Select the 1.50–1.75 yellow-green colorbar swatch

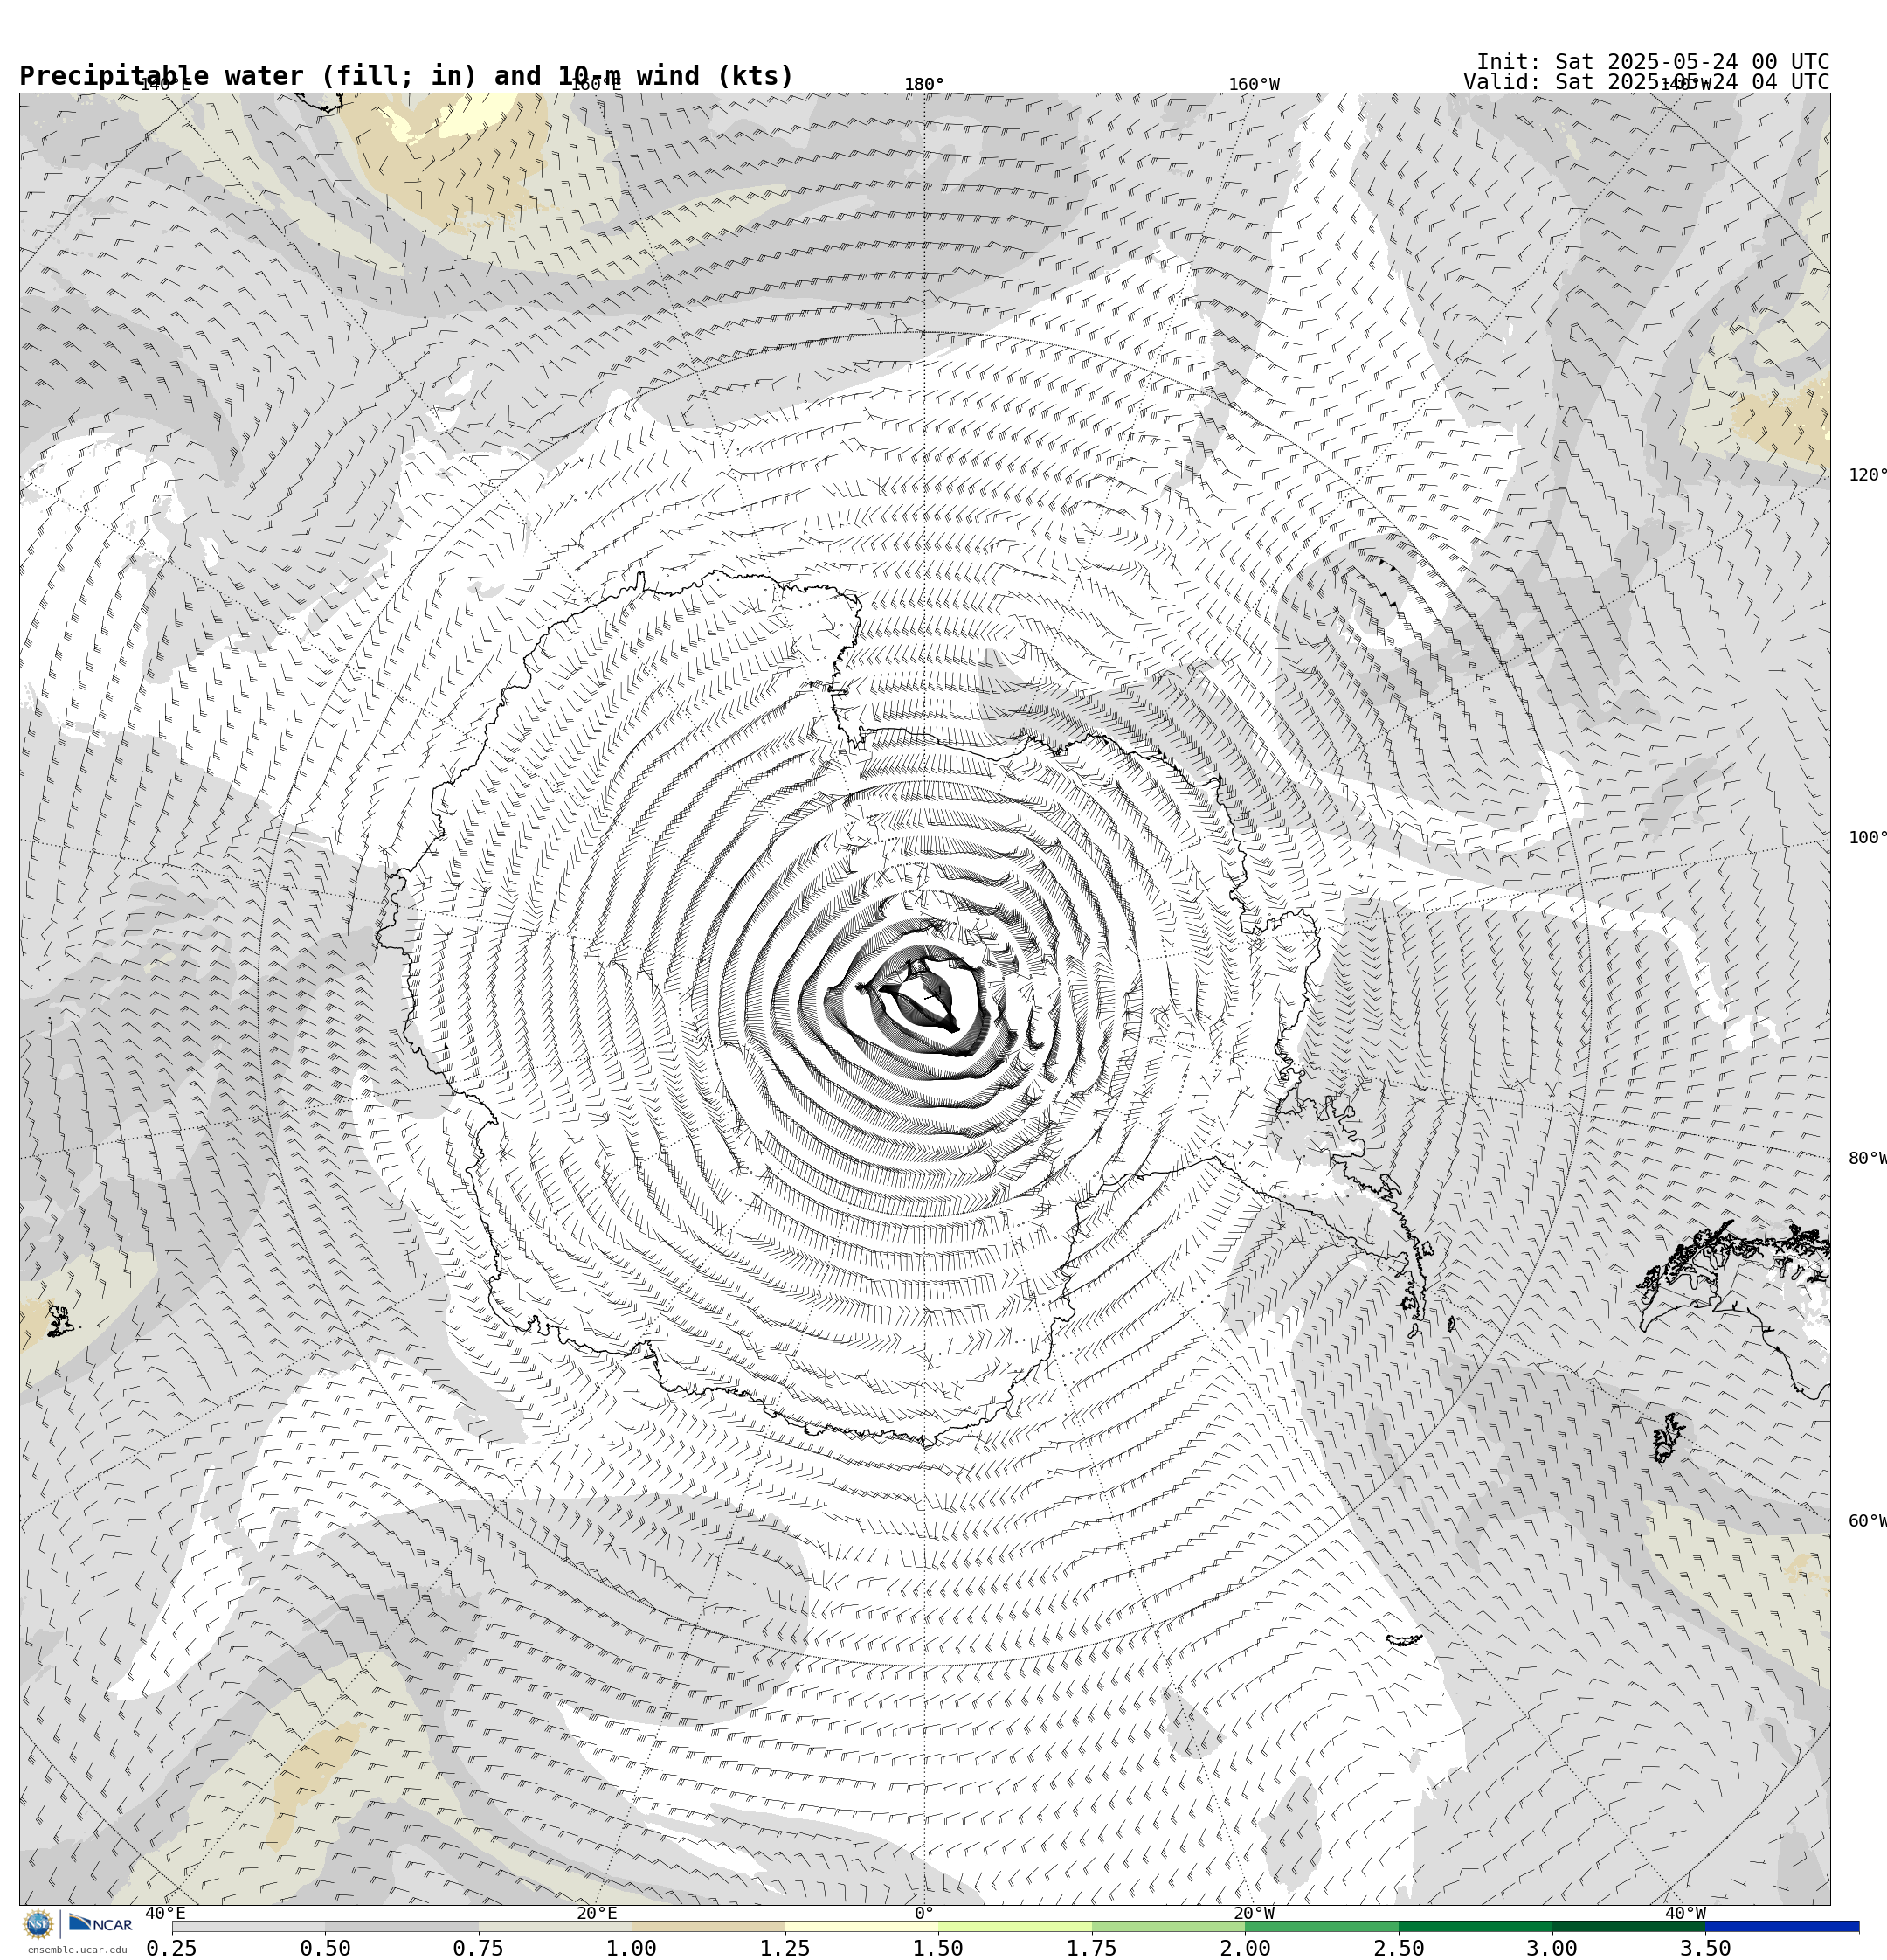[1015, 1926]
